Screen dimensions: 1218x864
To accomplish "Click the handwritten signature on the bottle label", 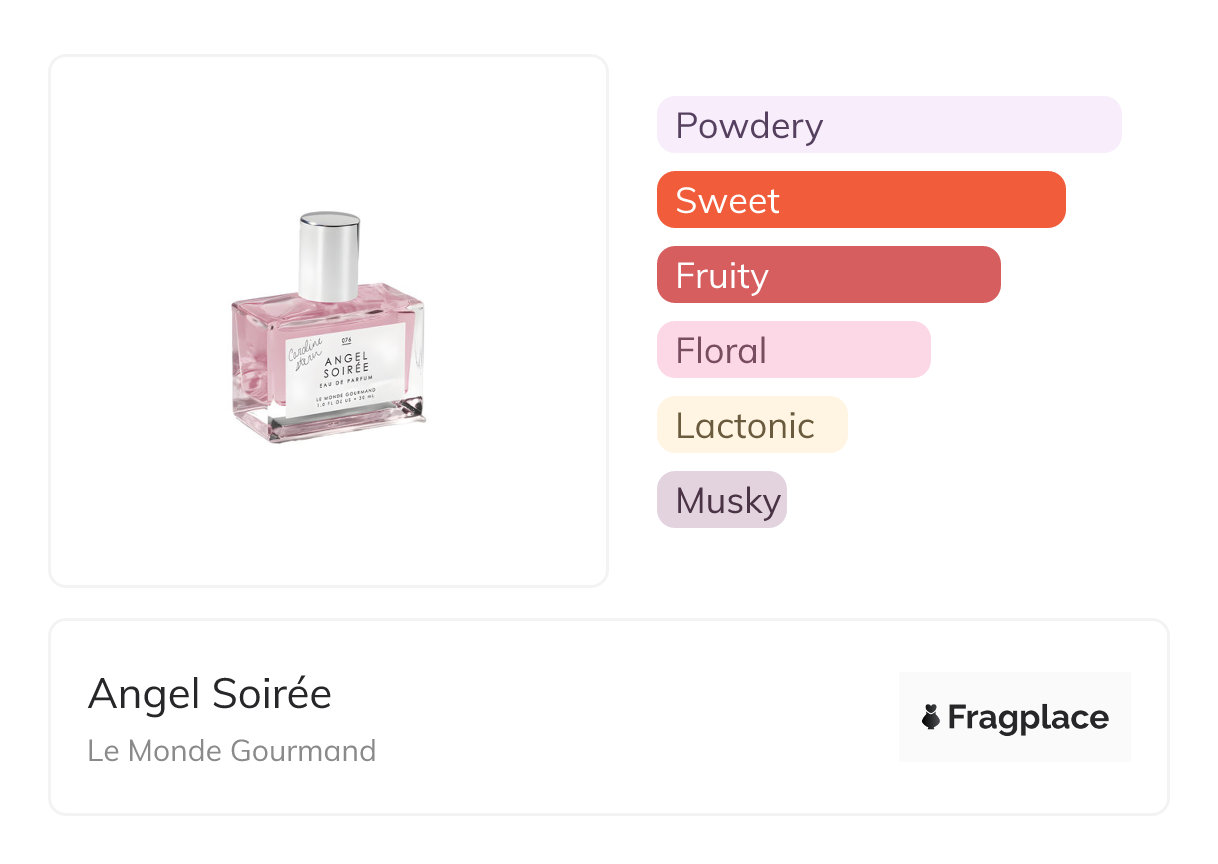I will 304,354.
